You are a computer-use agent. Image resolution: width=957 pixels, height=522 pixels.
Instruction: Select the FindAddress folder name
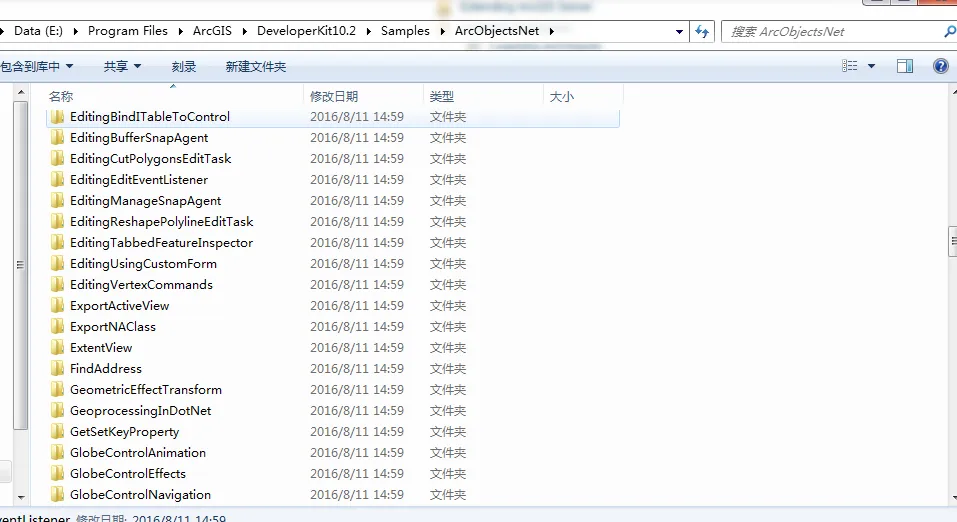pyautogui.click(x=106, y=369)
